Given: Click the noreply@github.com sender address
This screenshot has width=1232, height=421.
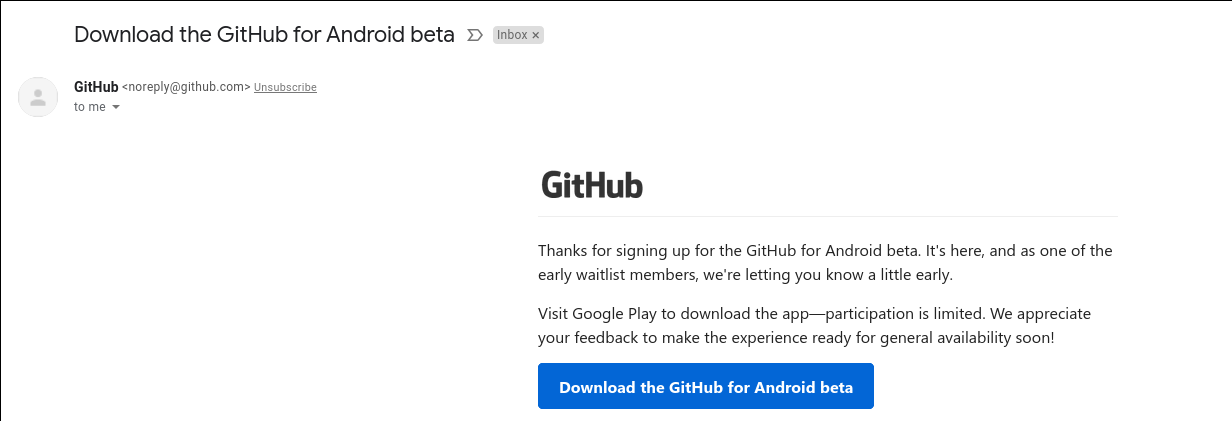Looking at the screenshot, I should (x=186, y=87).
